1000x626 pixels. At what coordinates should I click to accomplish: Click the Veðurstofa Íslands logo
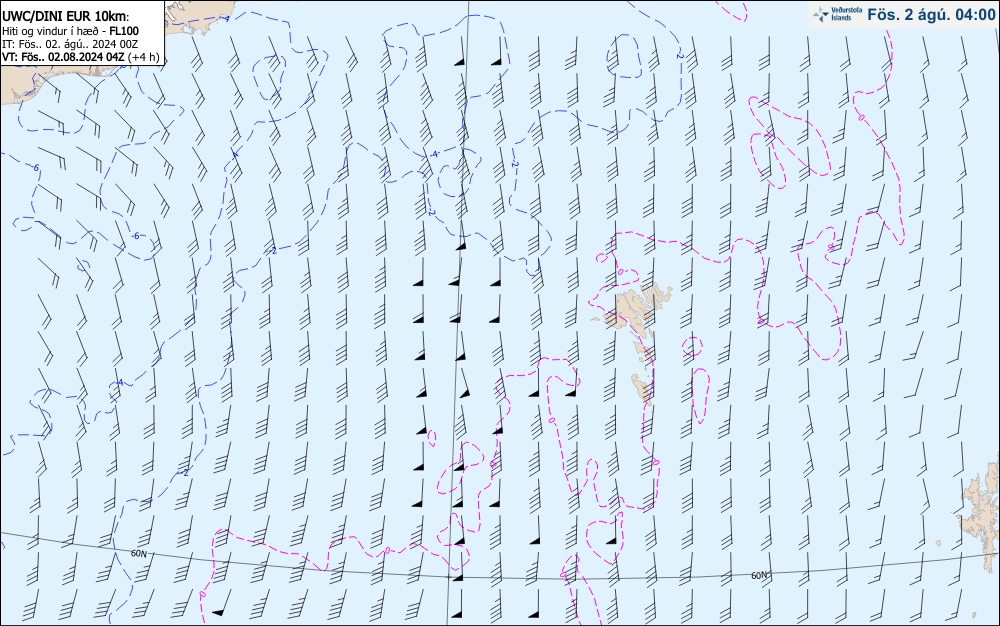pyautogui.click(x=838, y=14)
